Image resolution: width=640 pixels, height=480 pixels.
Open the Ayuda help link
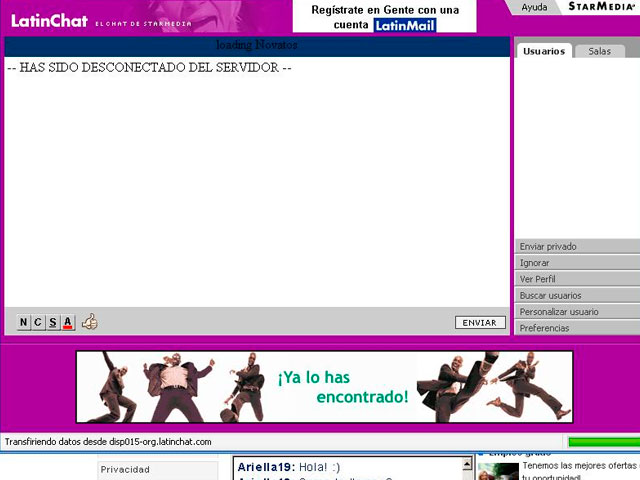pyautogui.click(x=534, y=7)
